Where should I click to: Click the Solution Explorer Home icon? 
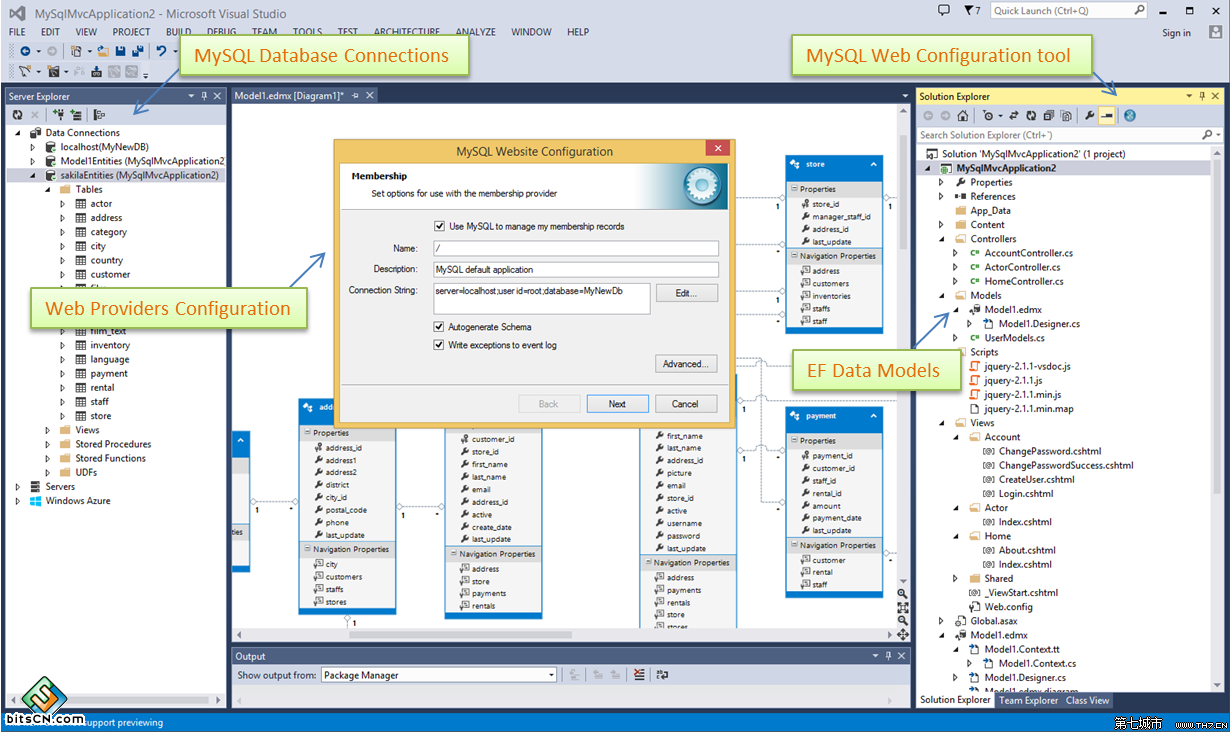(962, 116)
